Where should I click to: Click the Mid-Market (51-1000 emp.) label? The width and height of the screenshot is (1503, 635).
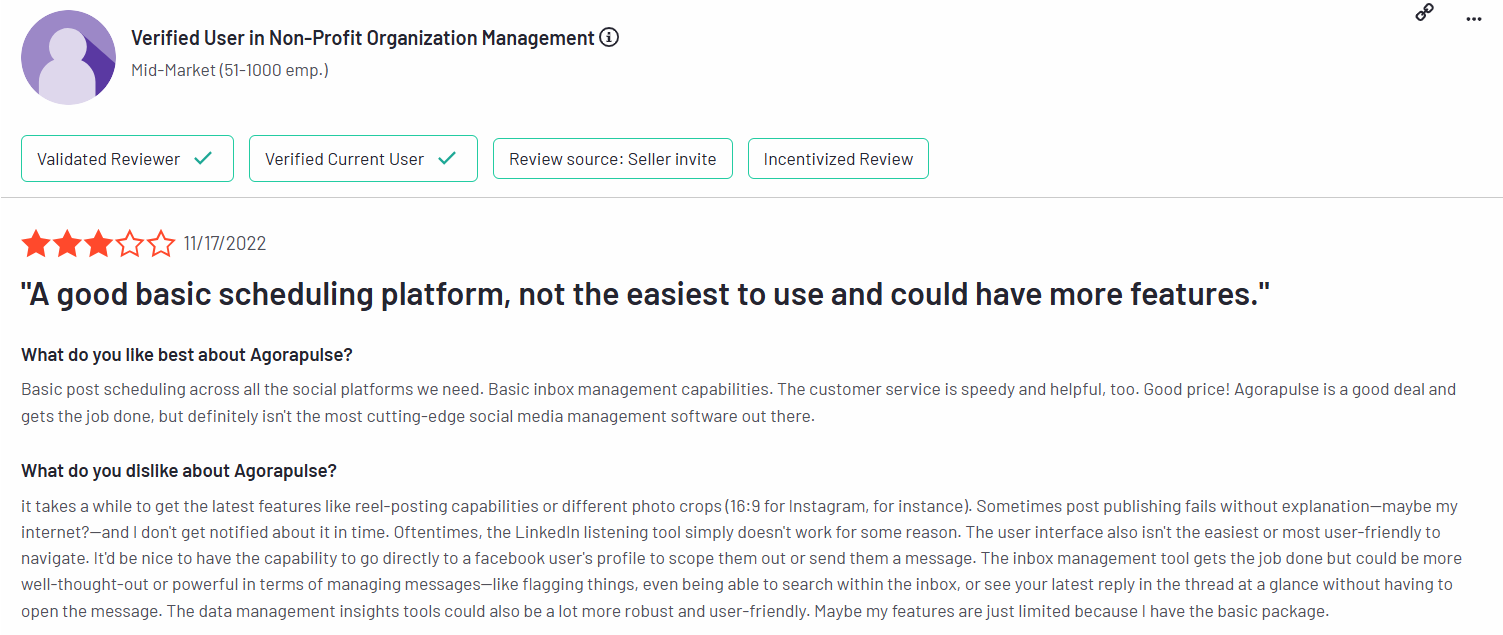pyautogui.click(x=230, y=70)
